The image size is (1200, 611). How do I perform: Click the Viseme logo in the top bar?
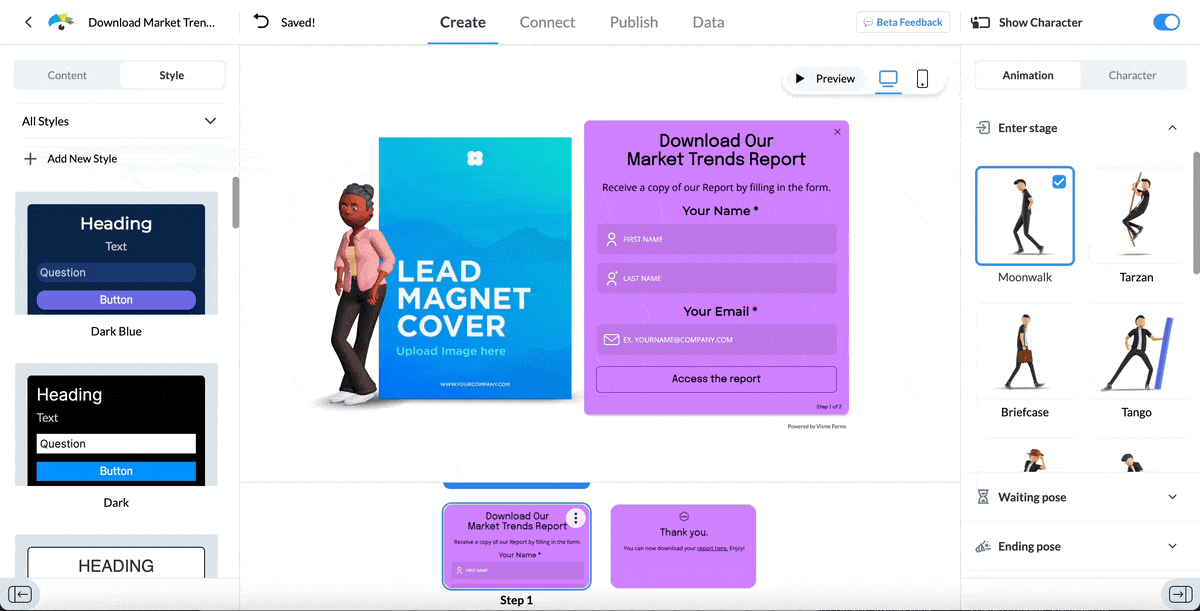point(59,20)
